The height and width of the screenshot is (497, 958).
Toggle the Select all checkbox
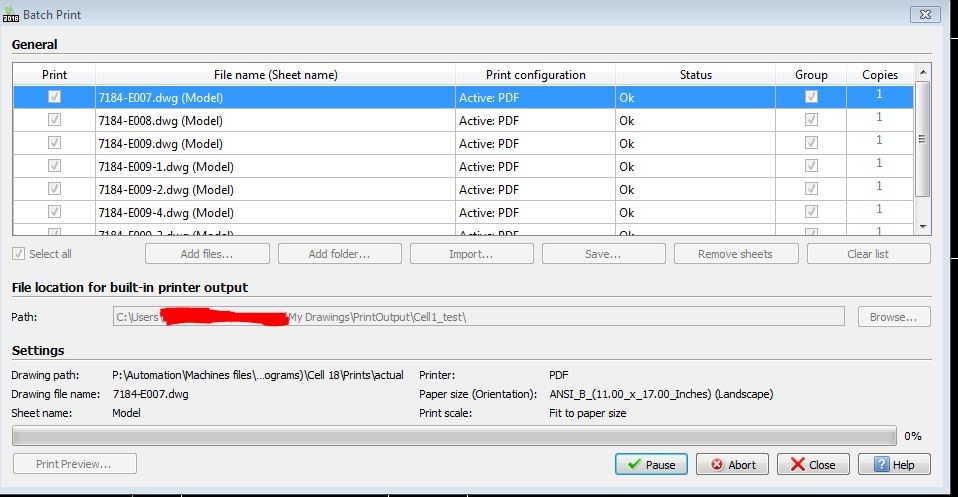coord(19,254)
